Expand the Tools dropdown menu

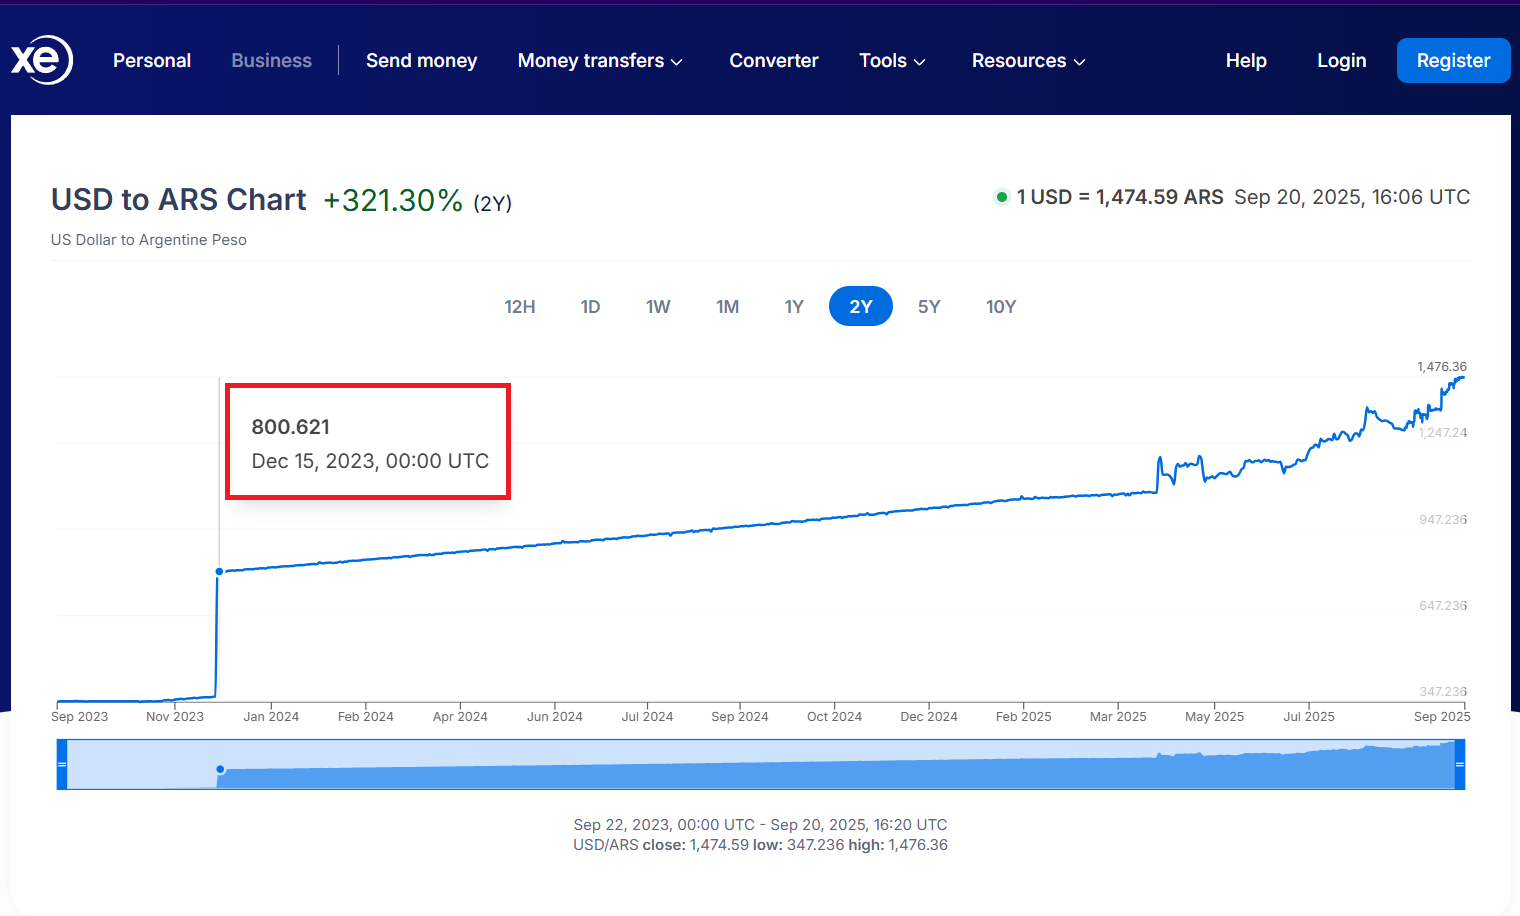coord(892,61)
